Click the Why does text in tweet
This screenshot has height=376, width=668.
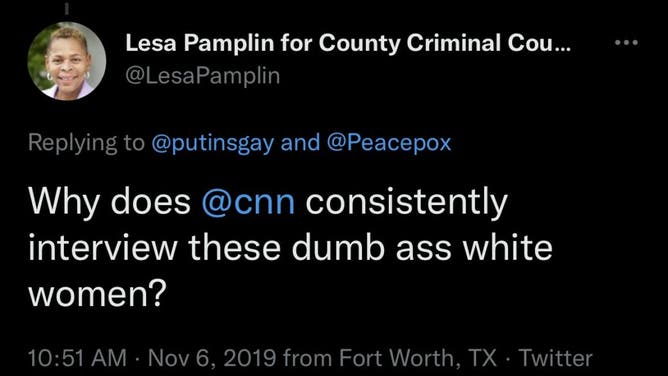(x=109, y=202)
